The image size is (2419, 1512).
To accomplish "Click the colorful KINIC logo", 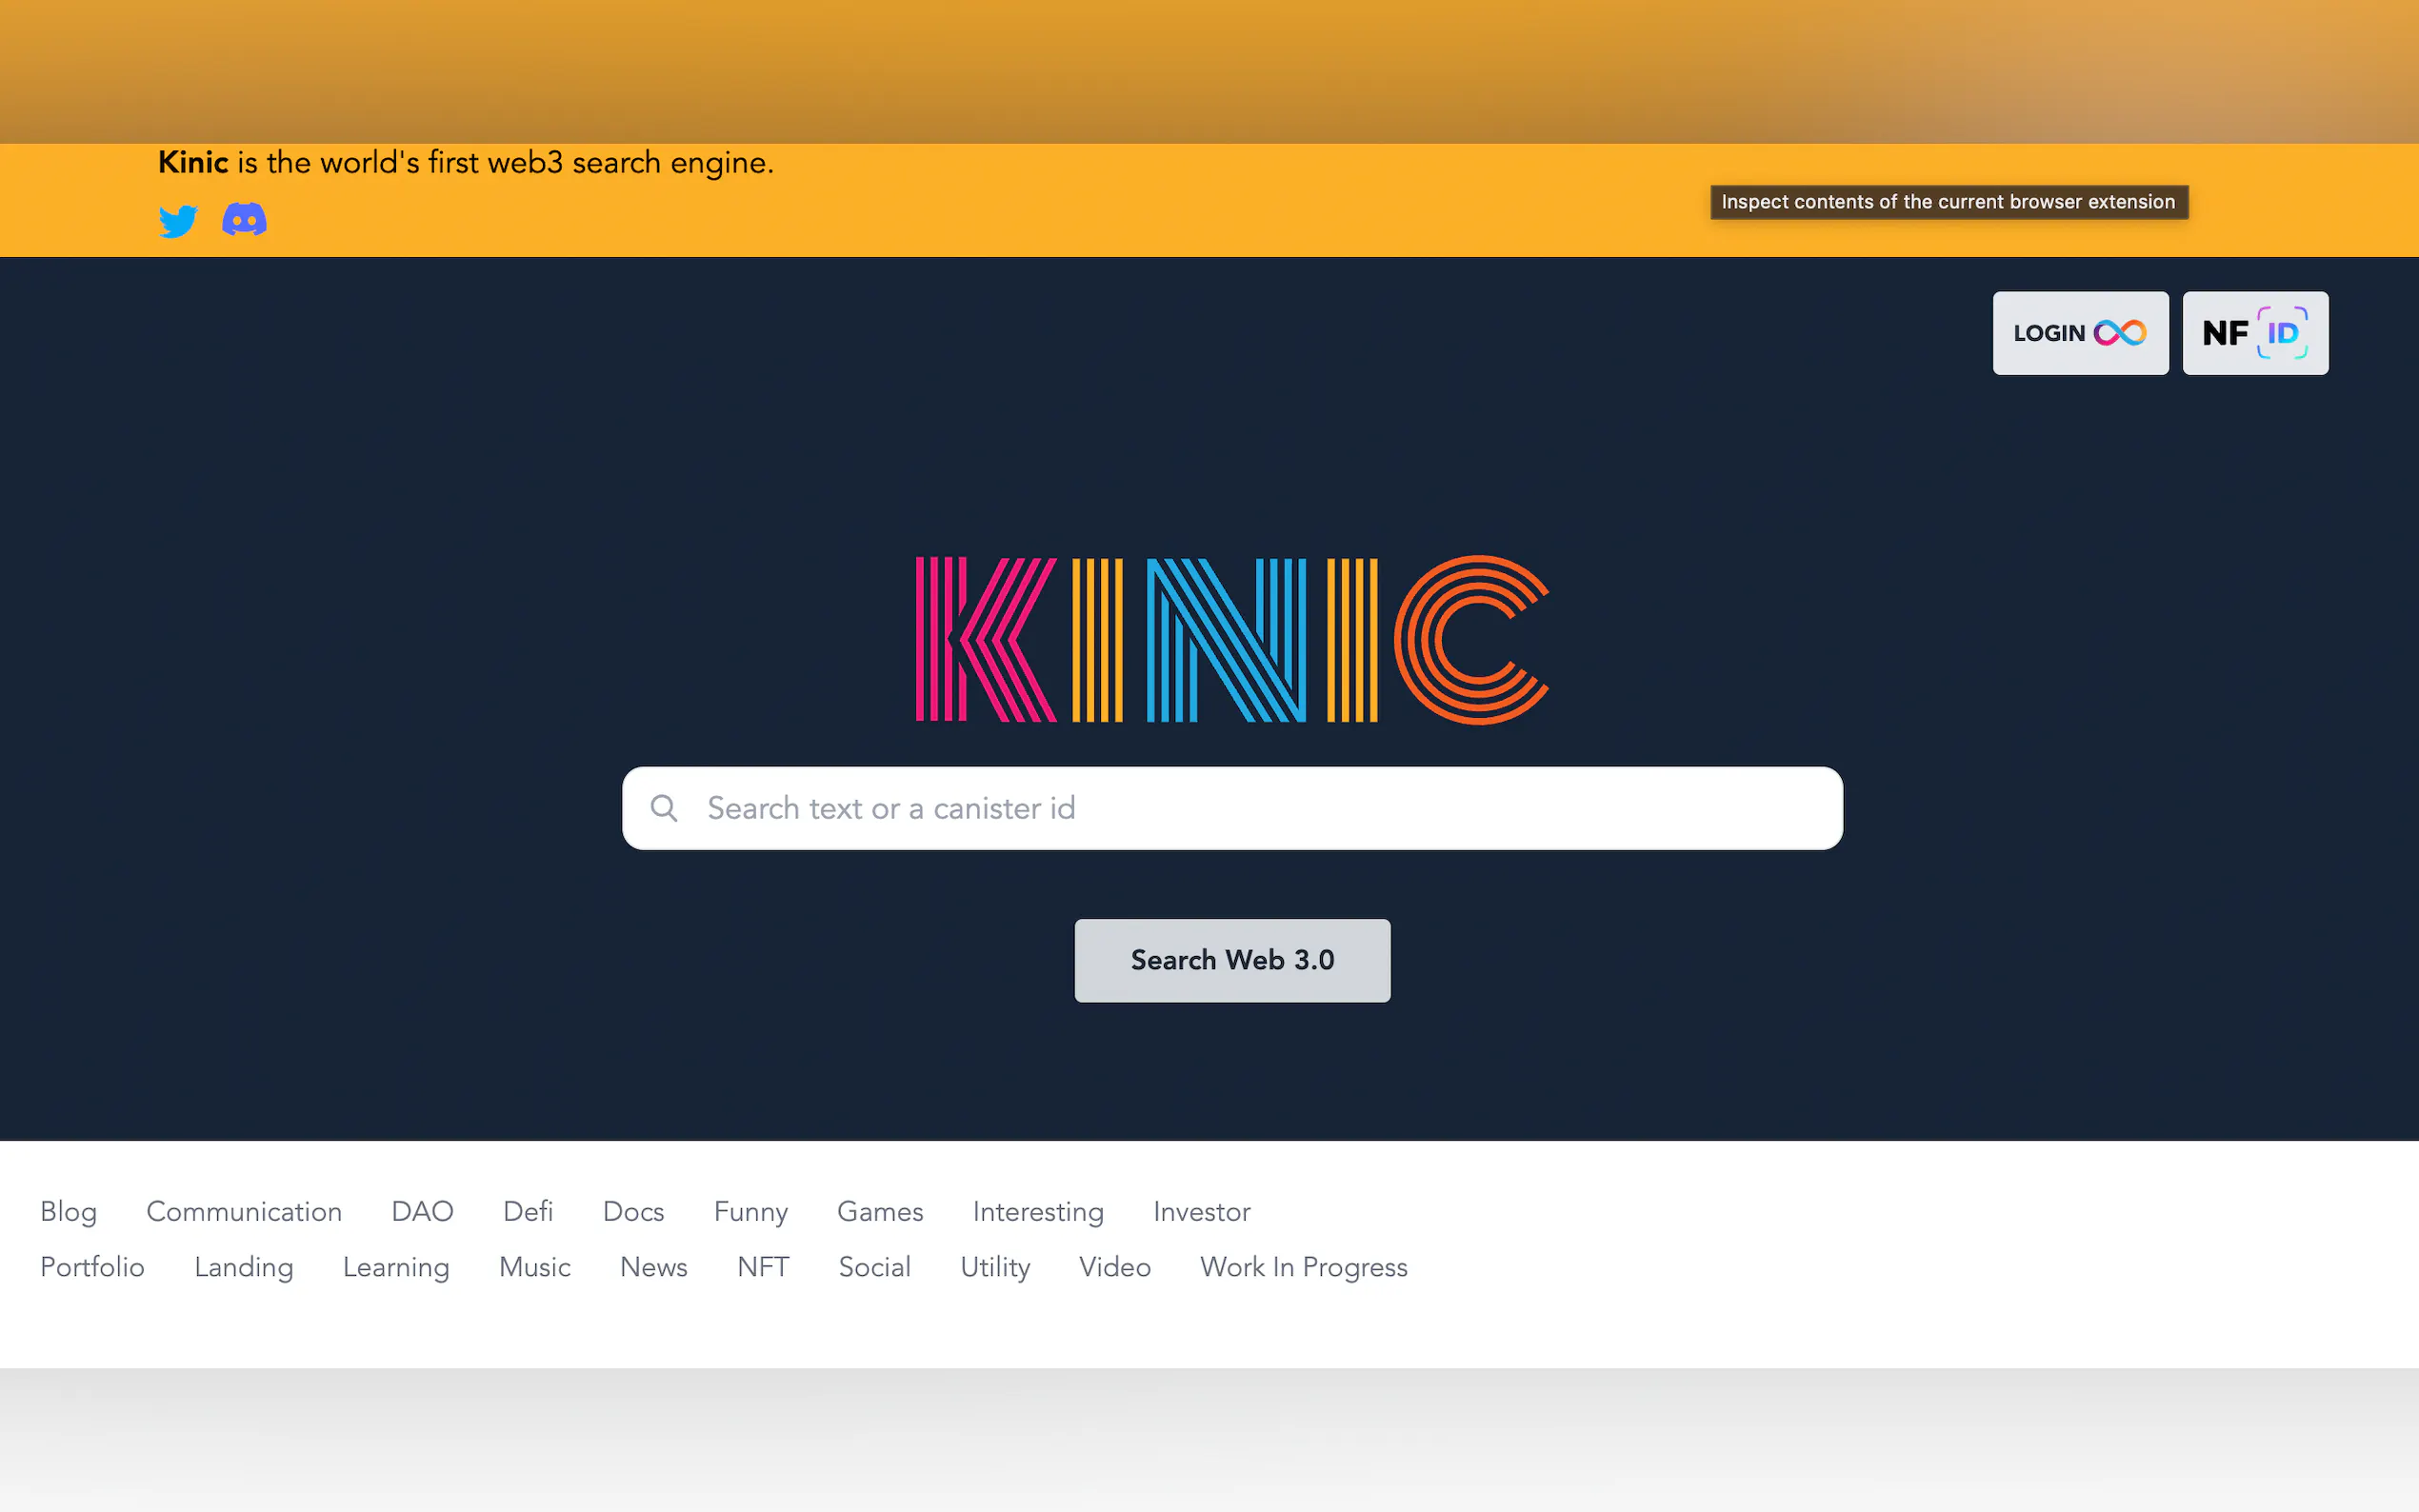I will coord(1232,640).
